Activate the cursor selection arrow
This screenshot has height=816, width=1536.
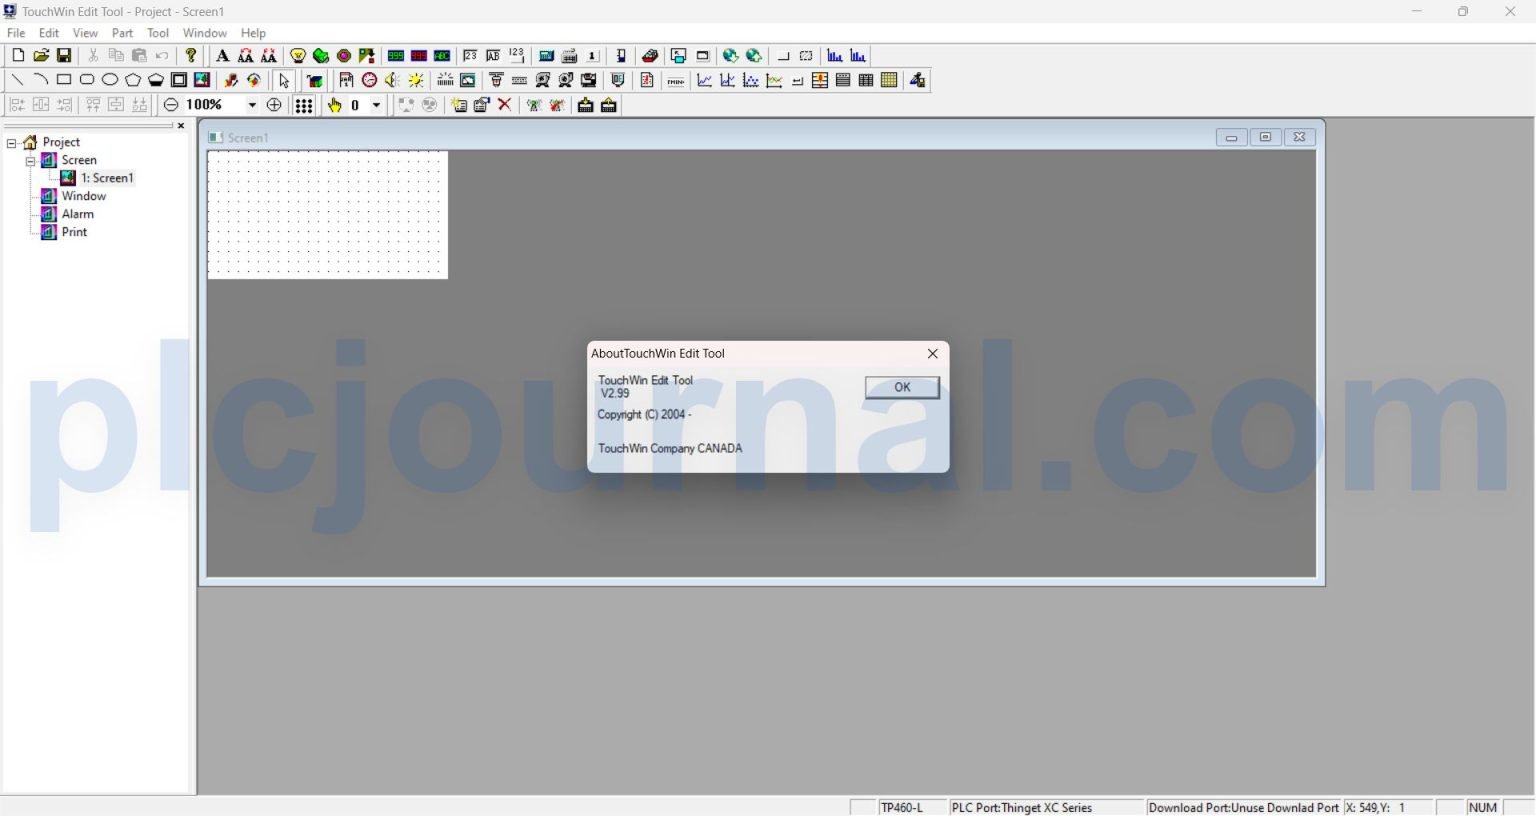point(283,80)
